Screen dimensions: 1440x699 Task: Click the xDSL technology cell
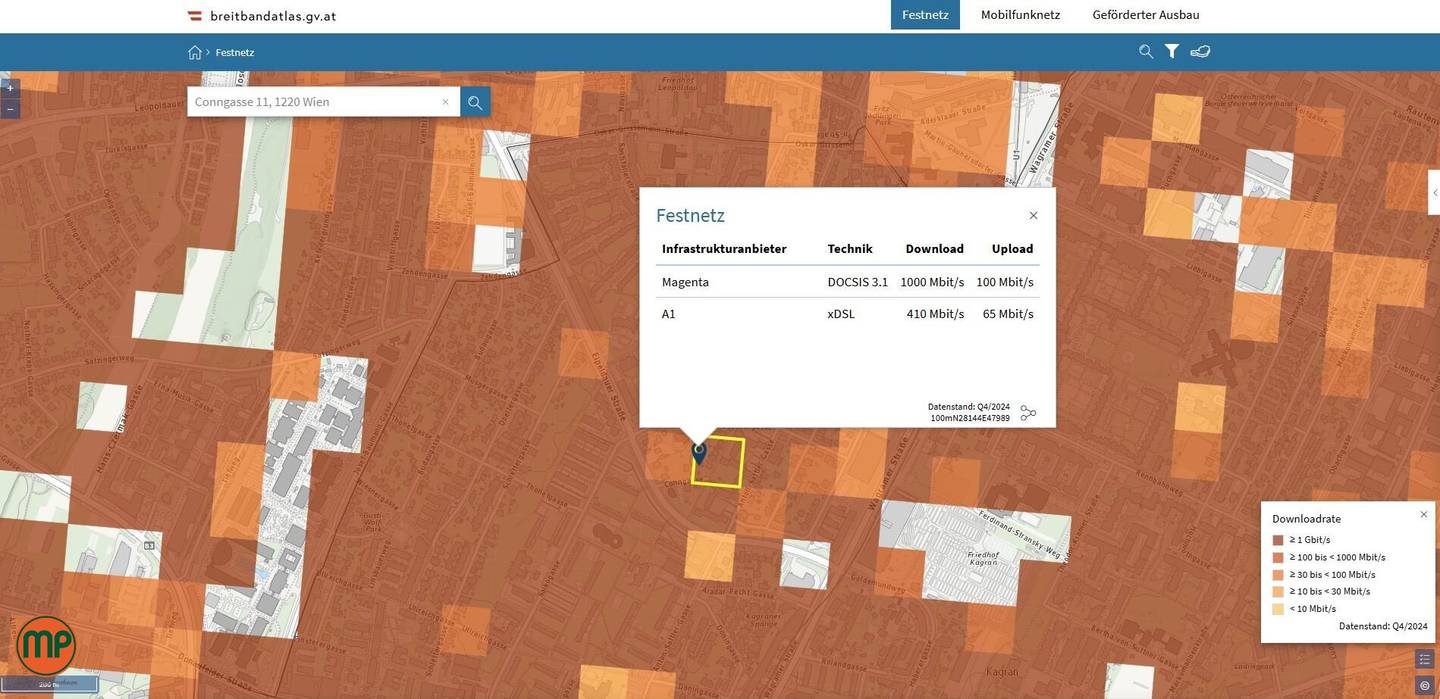841,314
